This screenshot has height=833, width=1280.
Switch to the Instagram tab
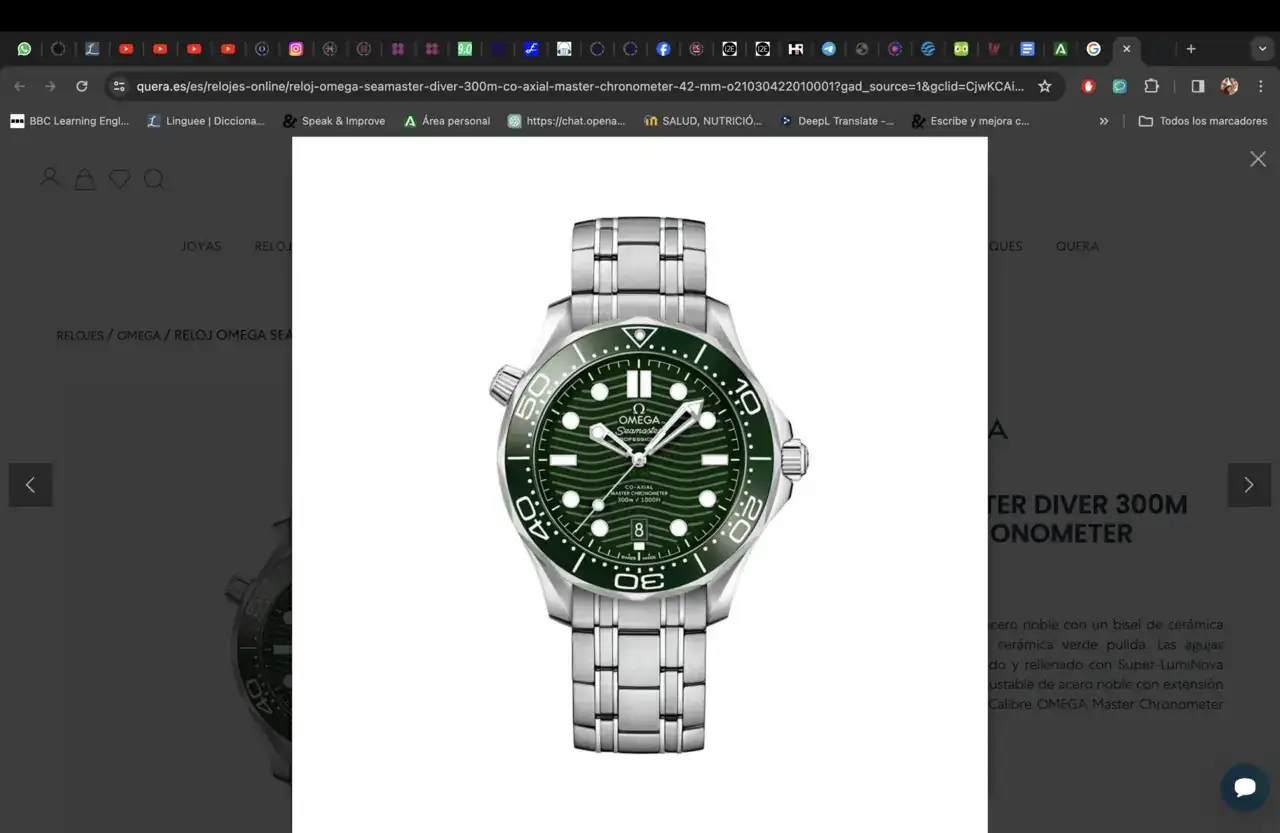[296, 48]
